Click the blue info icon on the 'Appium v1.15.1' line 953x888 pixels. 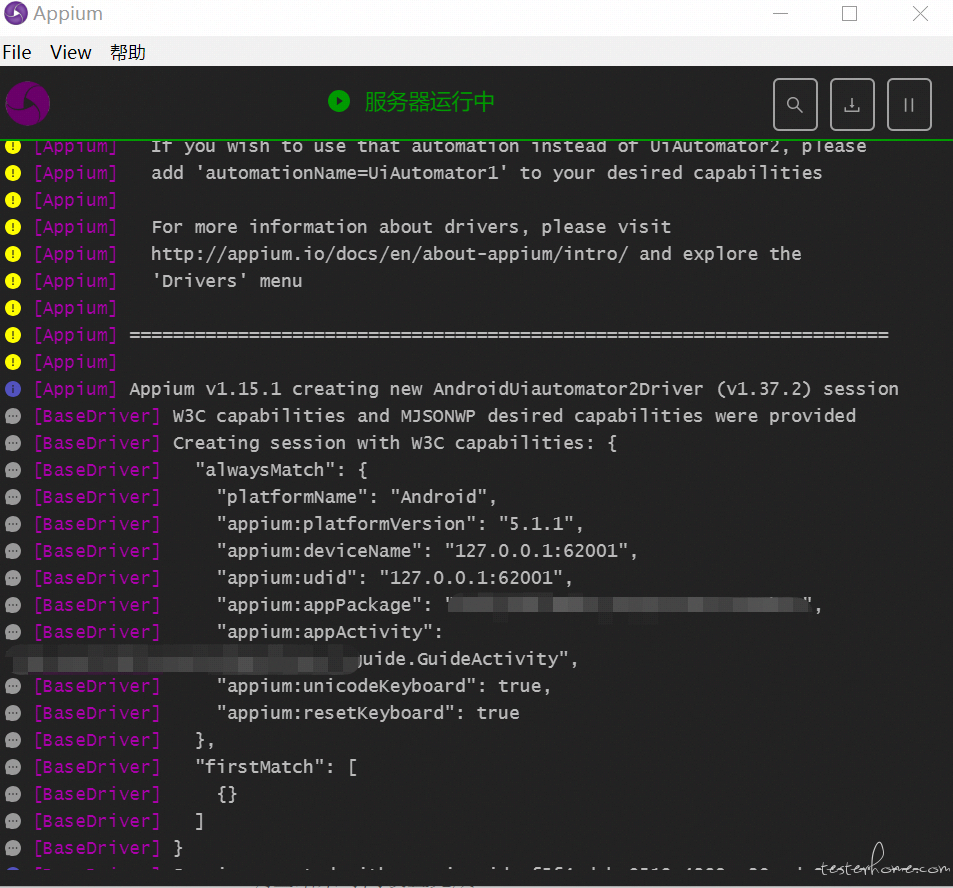point(13,389)
